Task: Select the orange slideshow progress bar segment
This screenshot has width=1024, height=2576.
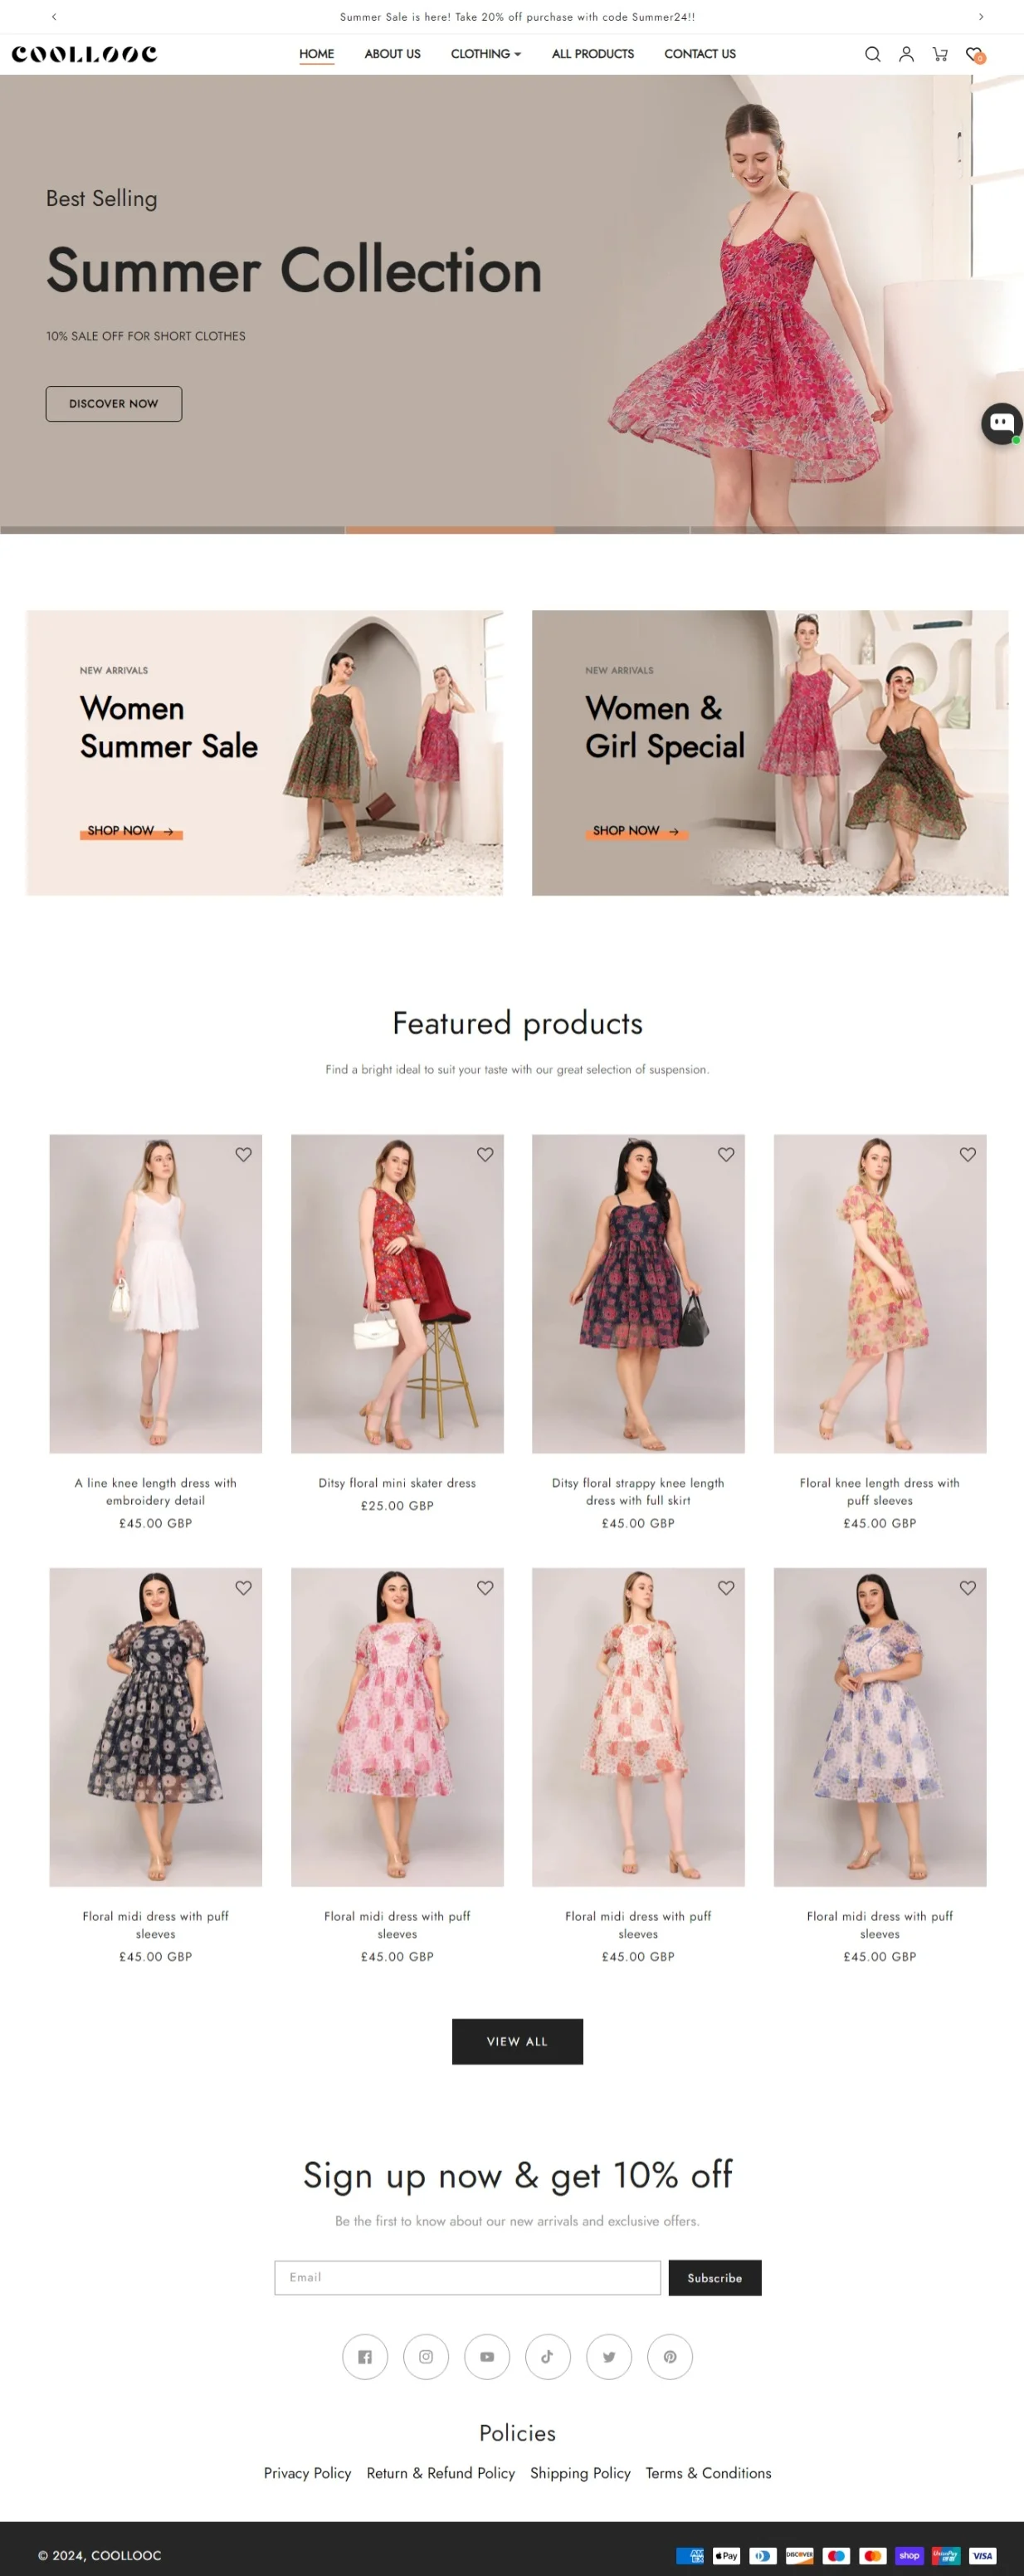Action: (x=449, y=530)
